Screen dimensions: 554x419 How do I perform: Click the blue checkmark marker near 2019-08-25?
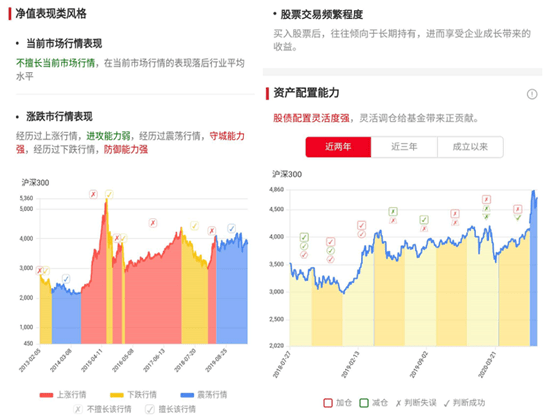coord(231,229)
